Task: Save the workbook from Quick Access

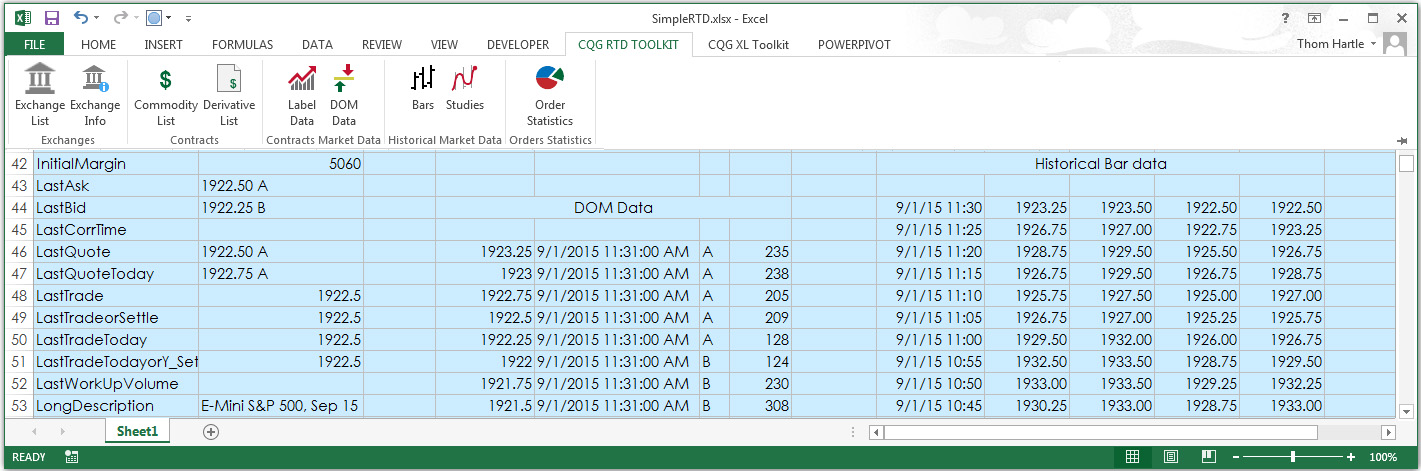Action: pyautogui.click(x=51, y=18)
